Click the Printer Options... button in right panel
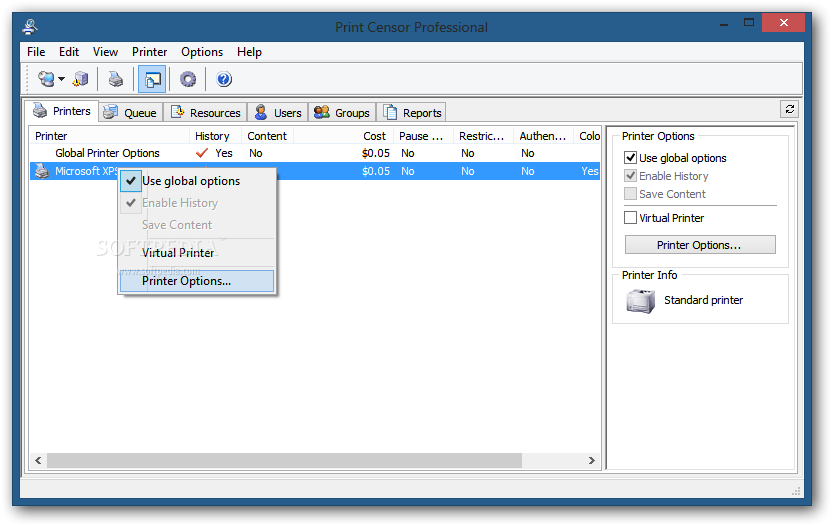 (700, 245)
